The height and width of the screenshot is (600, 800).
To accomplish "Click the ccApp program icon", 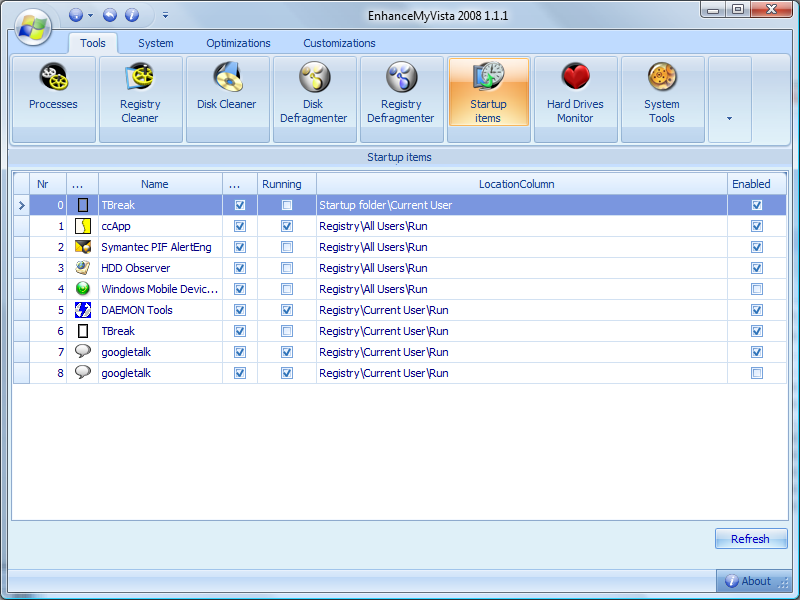I will [83, 226].
